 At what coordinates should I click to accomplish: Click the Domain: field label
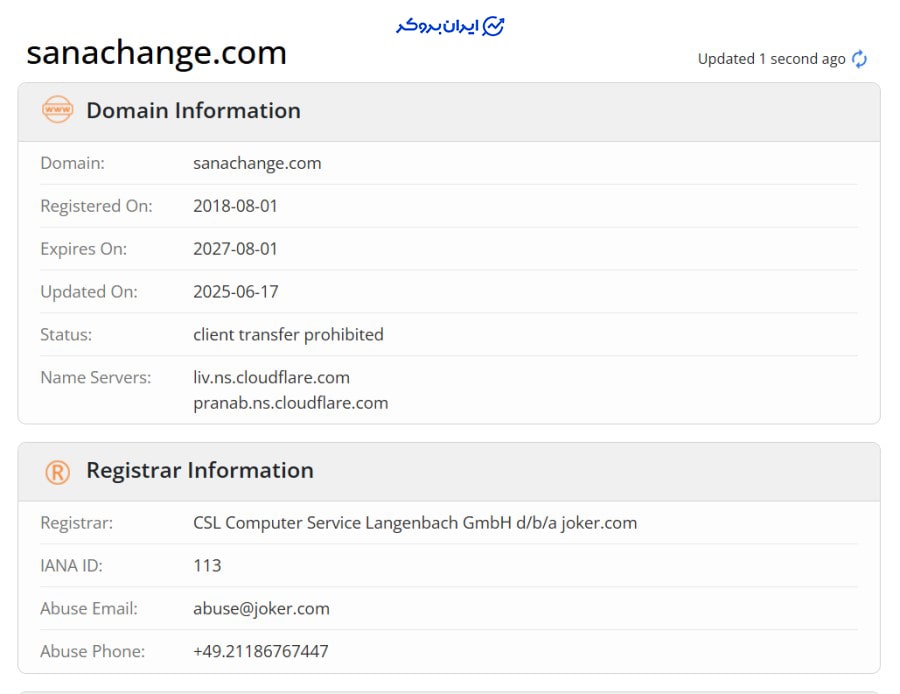click(72, 163)
